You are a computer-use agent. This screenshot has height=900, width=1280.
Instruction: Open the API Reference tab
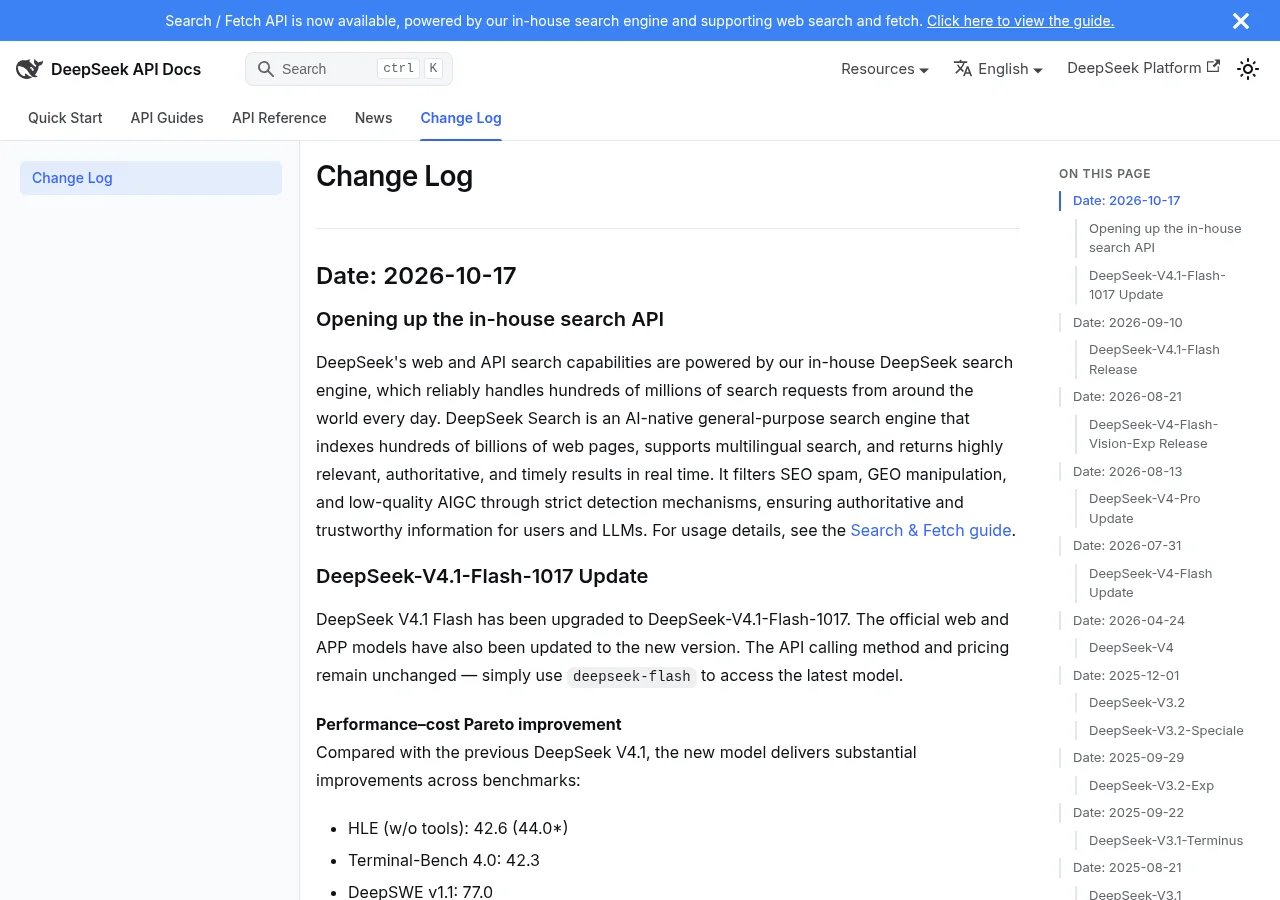tap(279, 118)
